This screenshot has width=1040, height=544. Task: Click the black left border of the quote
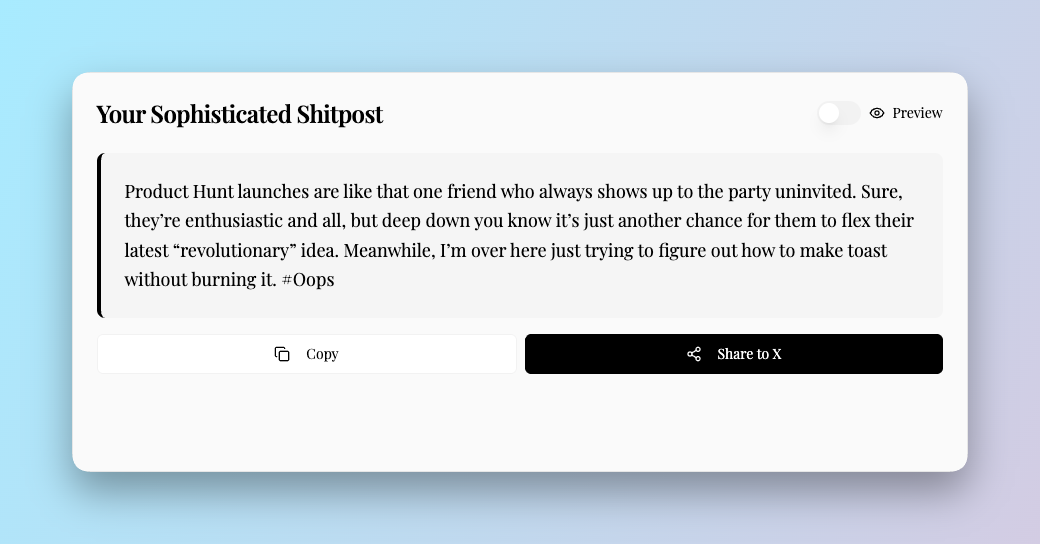click(99, 235)
